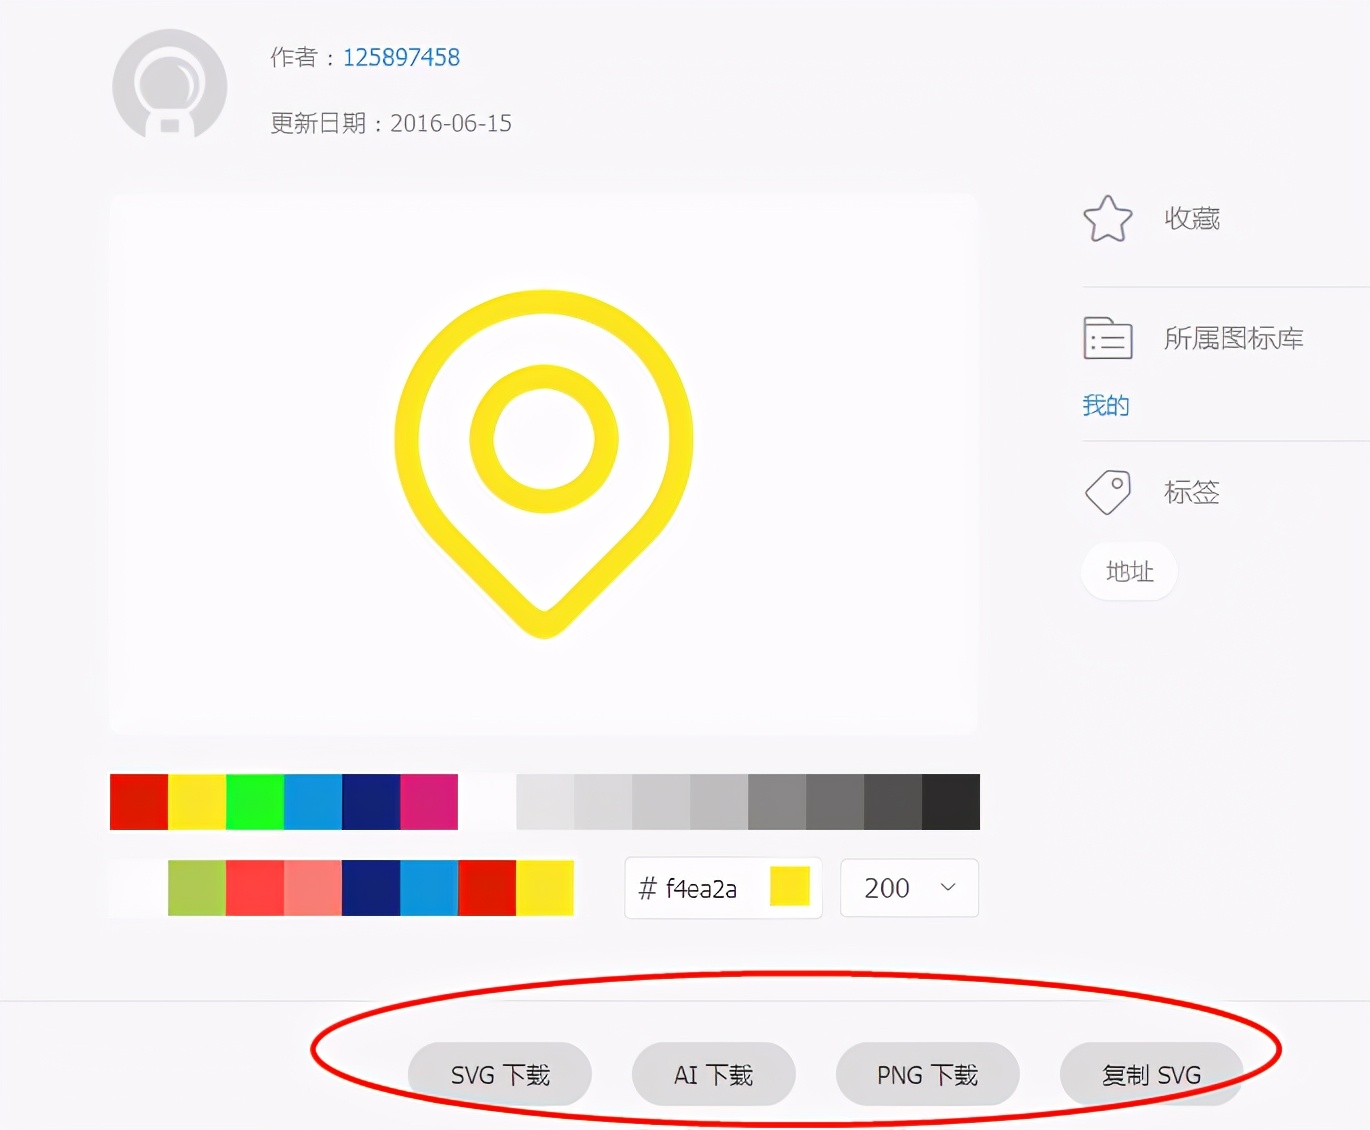Image resolution: width=1370 pixels, height=1130 pixels.
Task: Open the 我的 icon library link
Action: point(1106,405)
